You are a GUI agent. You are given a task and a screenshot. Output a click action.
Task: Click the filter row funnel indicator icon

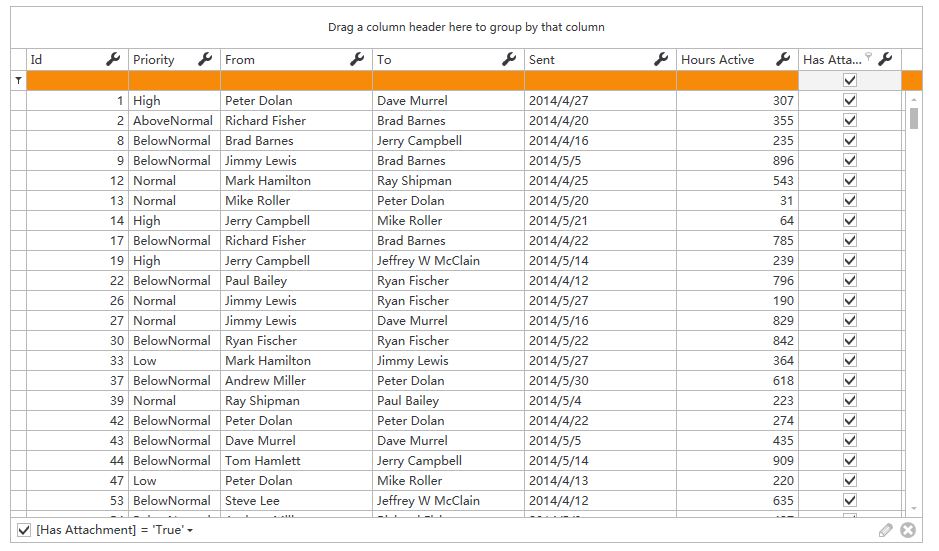click(19, 80)
